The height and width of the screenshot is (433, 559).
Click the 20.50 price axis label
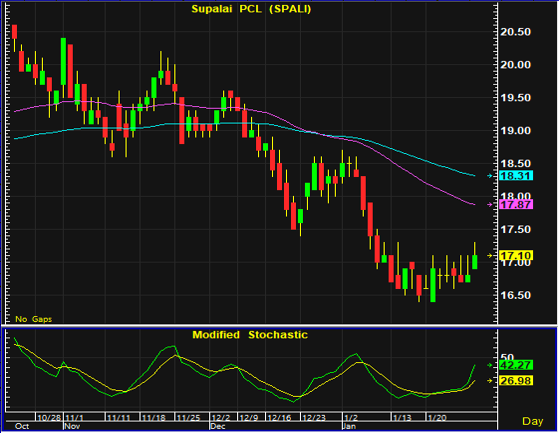[x=516, y=32]
